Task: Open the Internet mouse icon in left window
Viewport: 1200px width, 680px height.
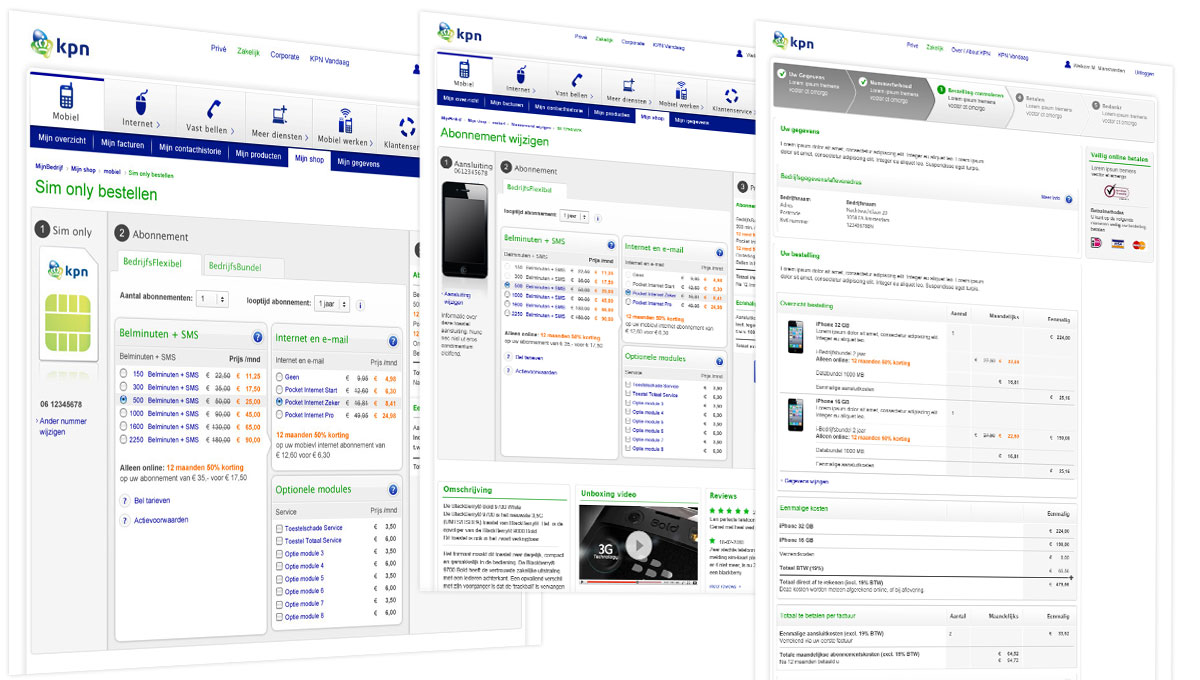Action: (x=143, y=102)
